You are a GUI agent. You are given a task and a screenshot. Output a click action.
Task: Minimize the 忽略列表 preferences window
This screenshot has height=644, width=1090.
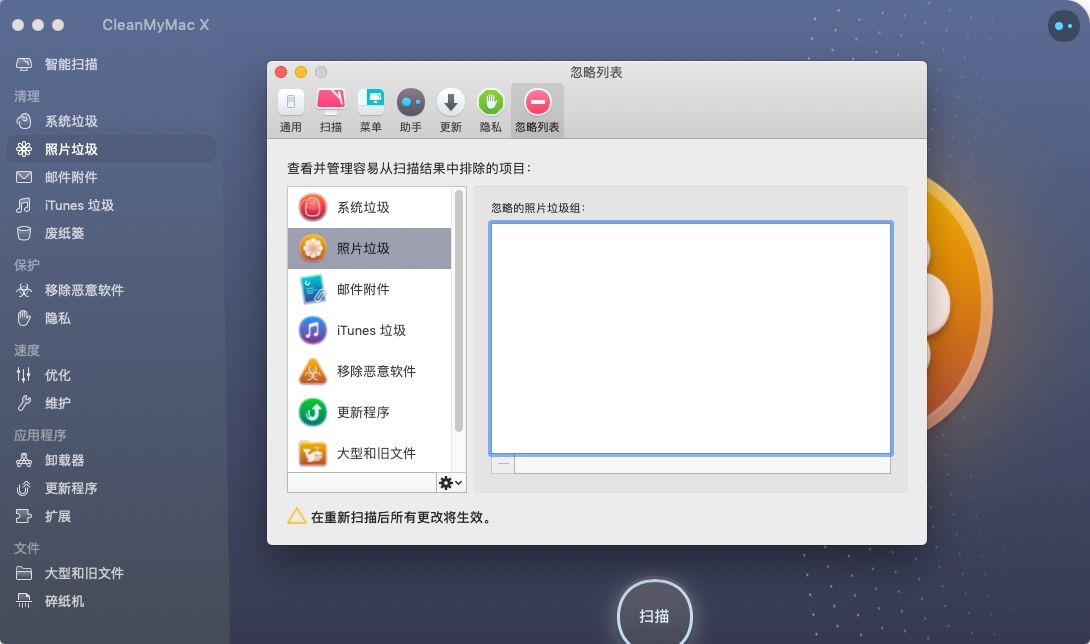point(301,72)
